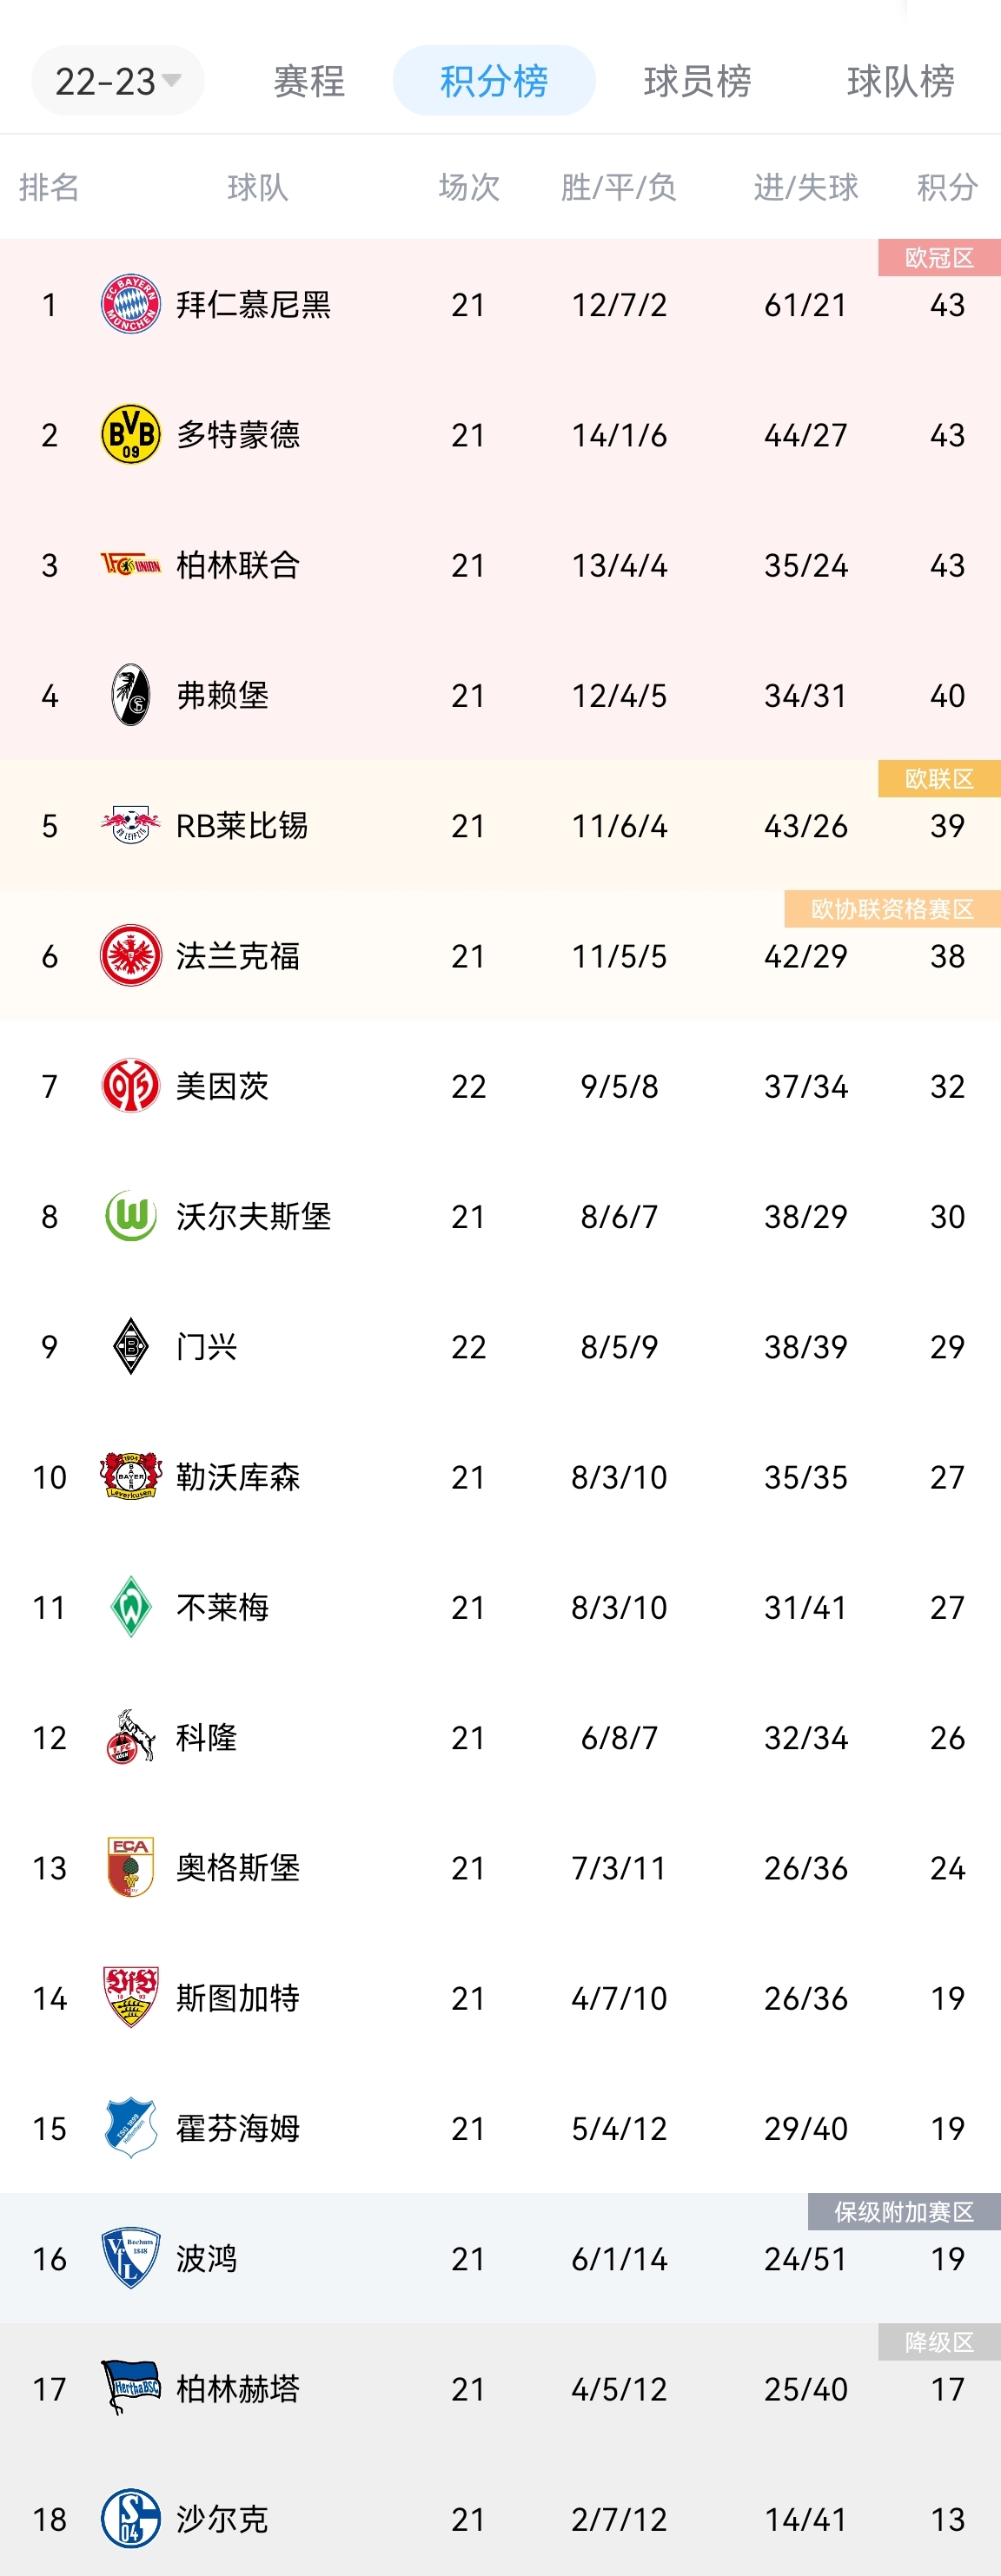Tap the 欧冠区 zone label

939,257
